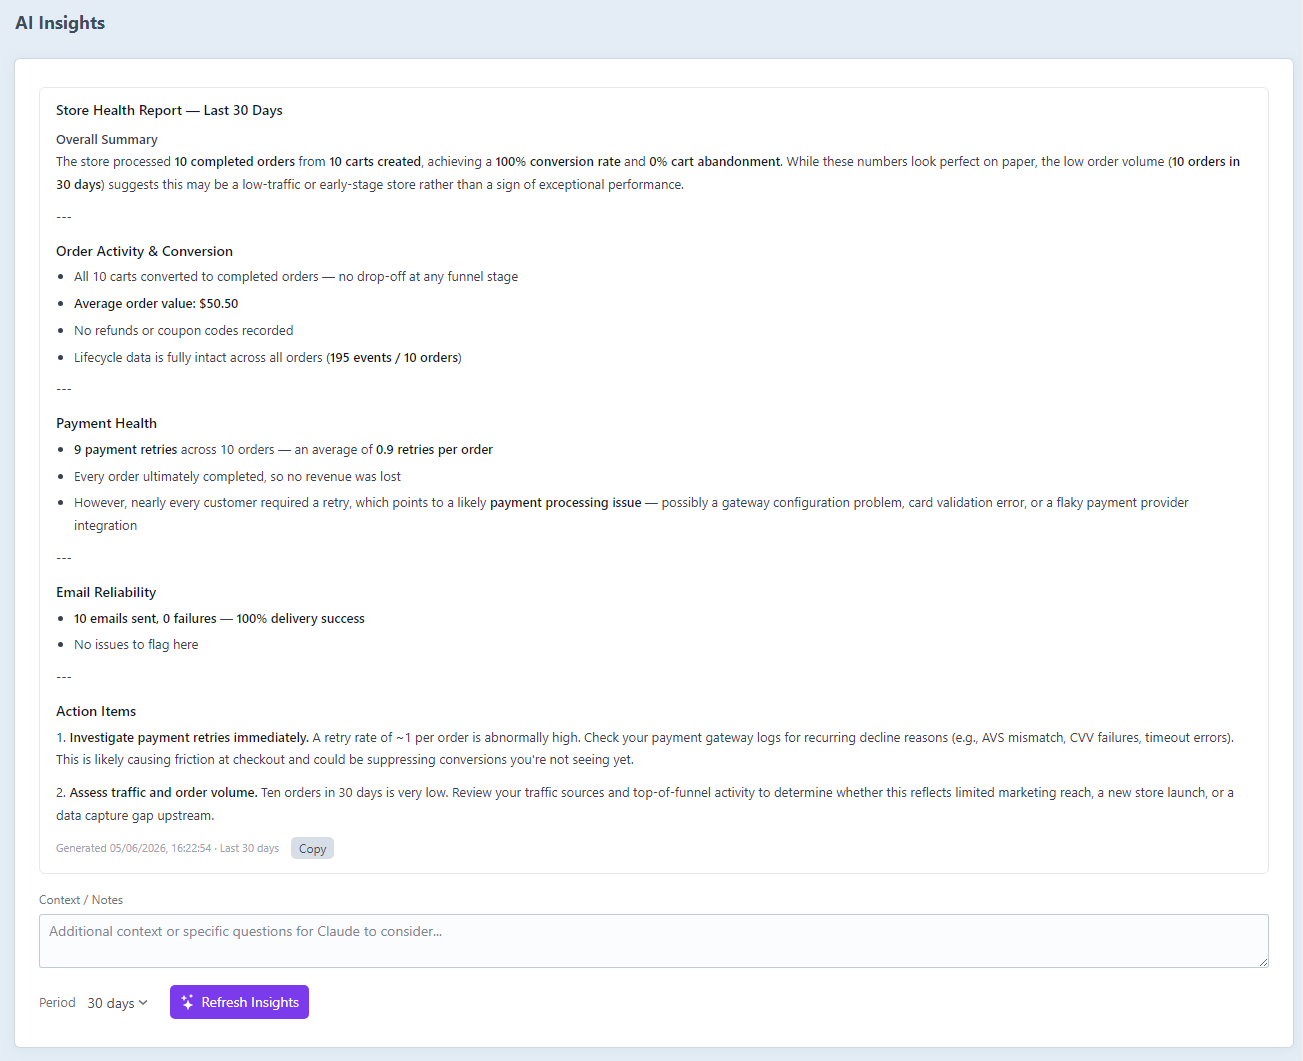Click the Email Reliability heading
The height and width of the screenshot is (1061, 1303).
tap(106, 592)
